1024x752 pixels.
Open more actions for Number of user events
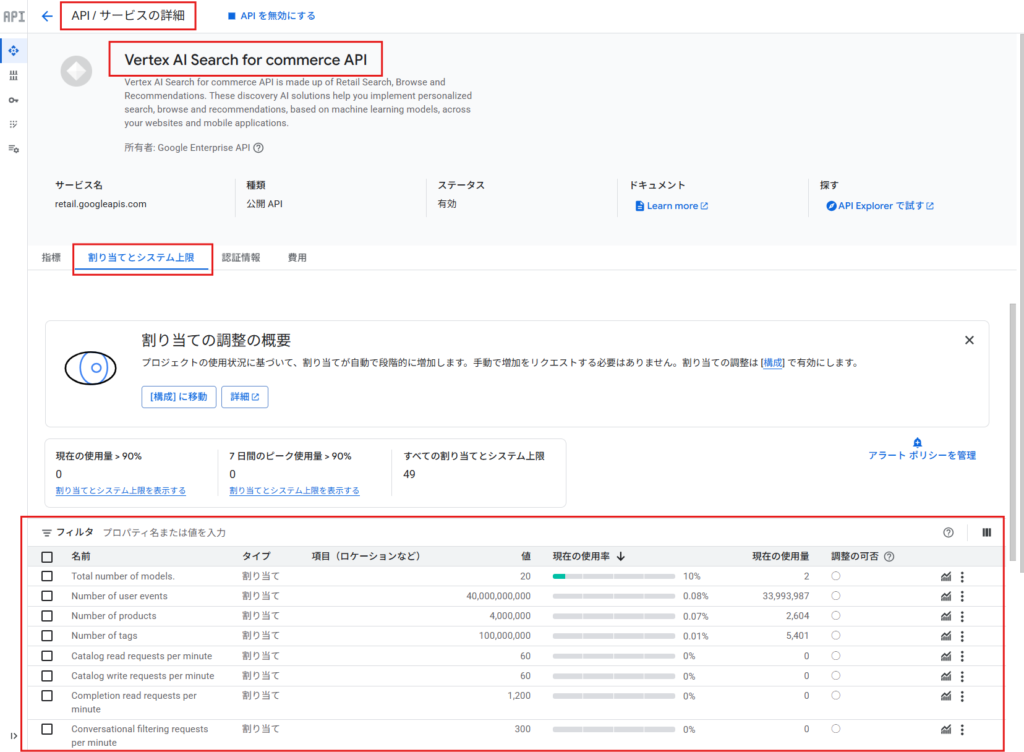click(x=962, y=596)
